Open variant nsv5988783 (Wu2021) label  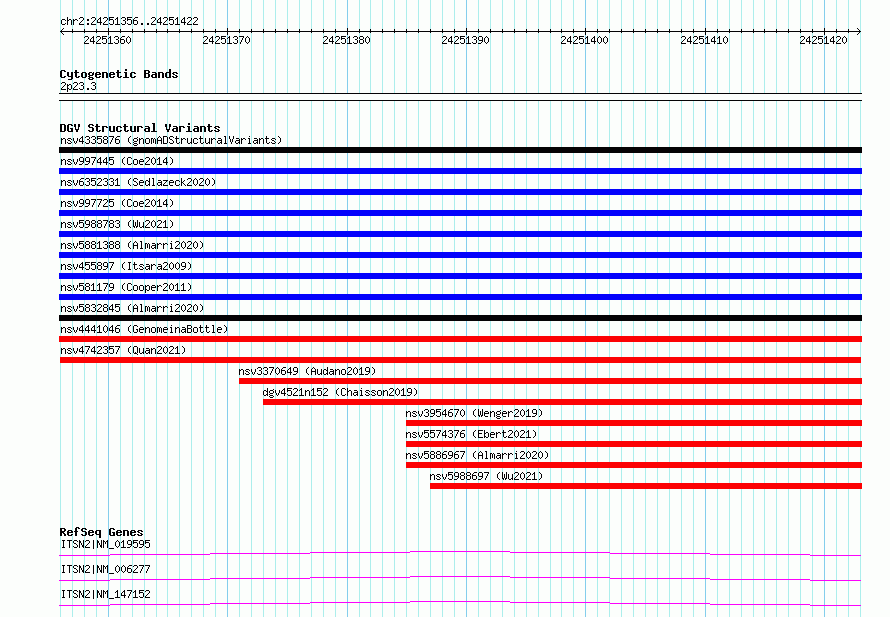117,224
